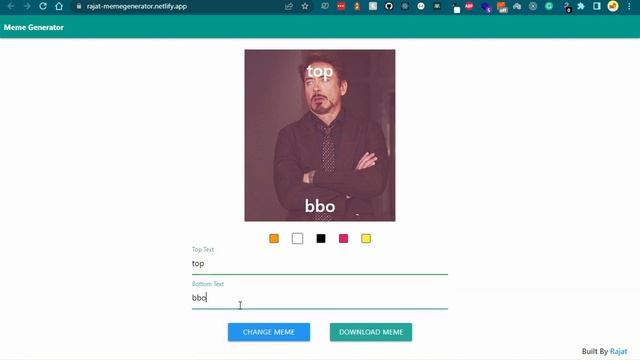The width and height of the screenshot is (640, 360).
Task: Select the orange text color swatch
Action: pos(274,238)
